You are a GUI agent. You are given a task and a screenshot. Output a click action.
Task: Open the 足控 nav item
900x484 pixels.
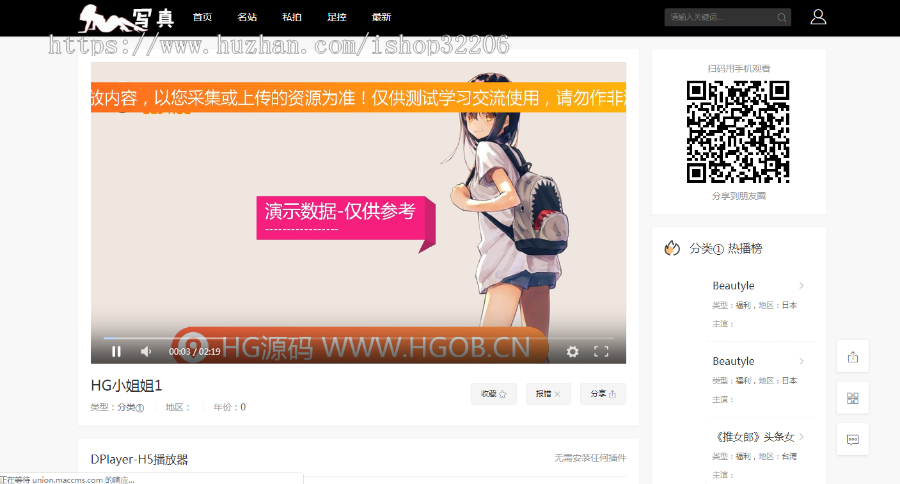[x=336, y=17]
